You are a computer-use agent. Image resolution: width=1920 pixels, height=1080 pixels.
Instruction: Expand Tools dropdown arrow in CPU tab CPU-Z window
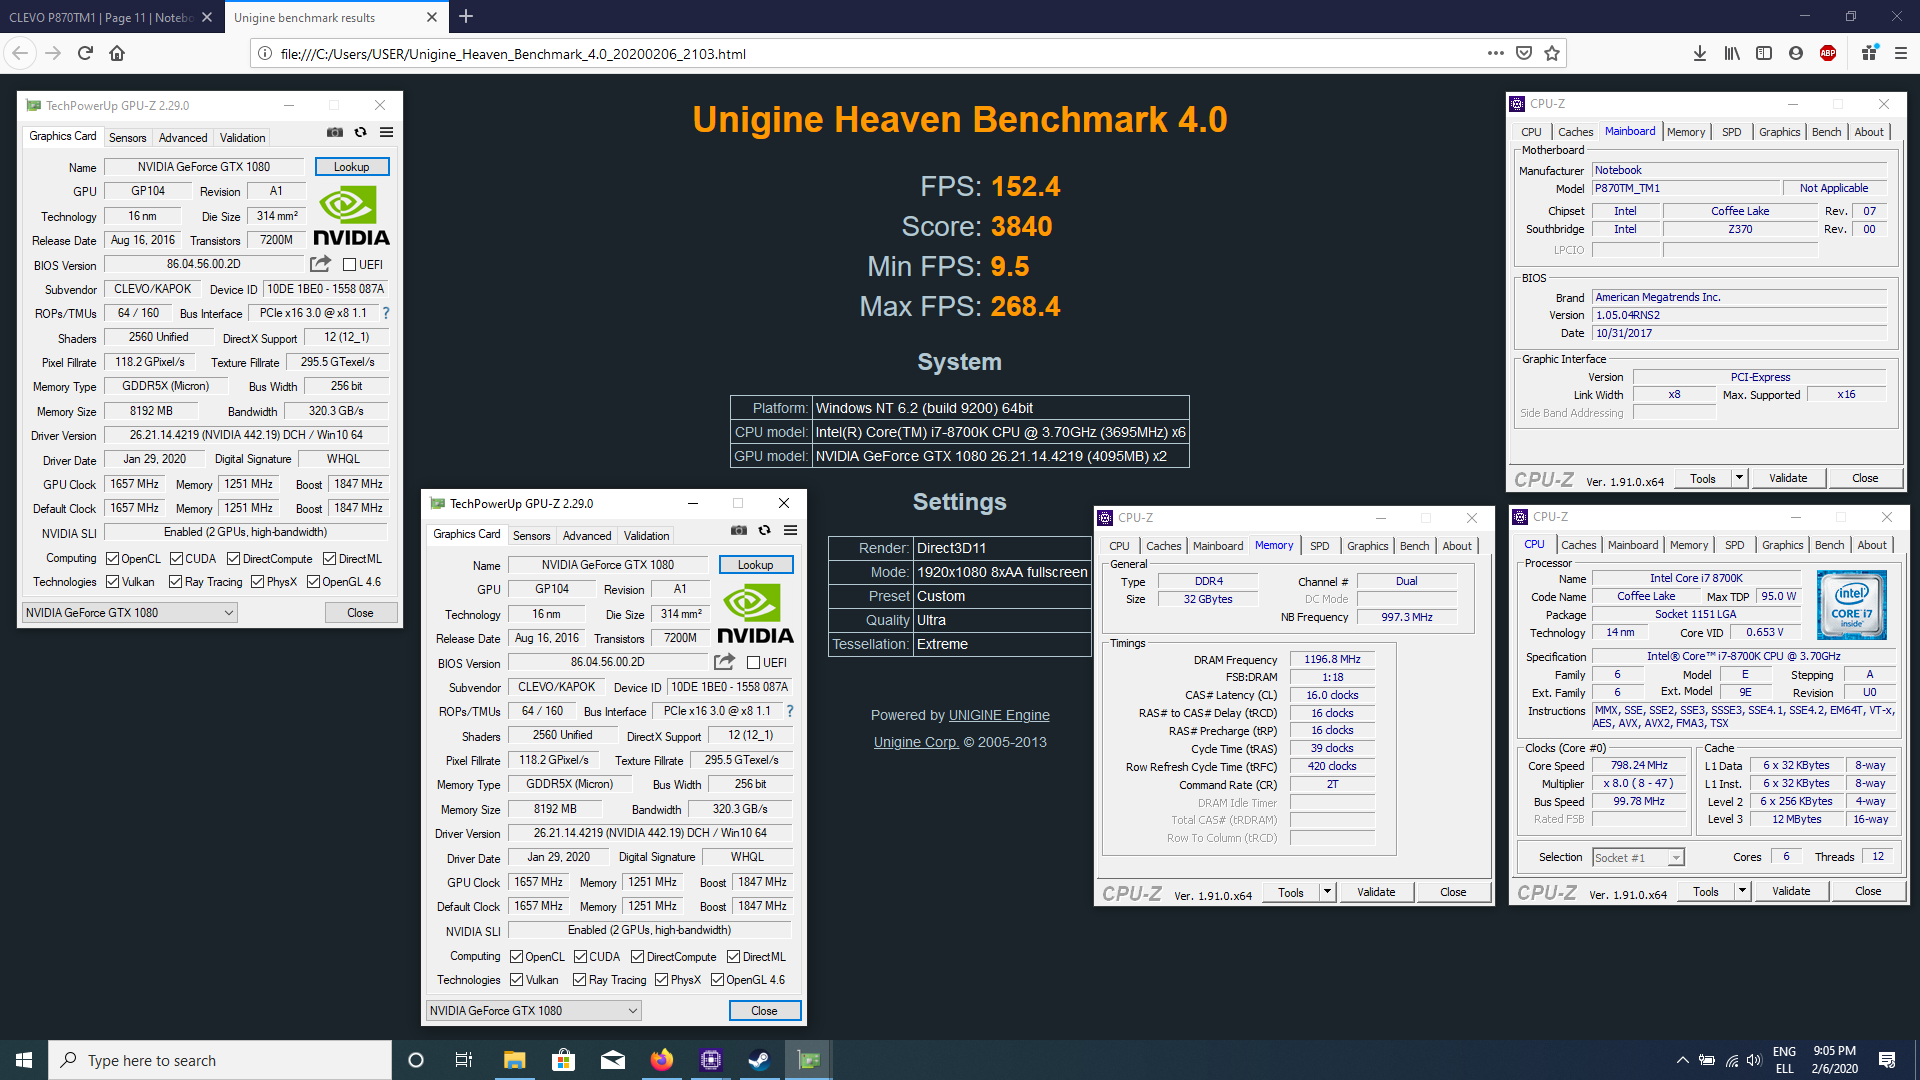(x=1742, y=891)
